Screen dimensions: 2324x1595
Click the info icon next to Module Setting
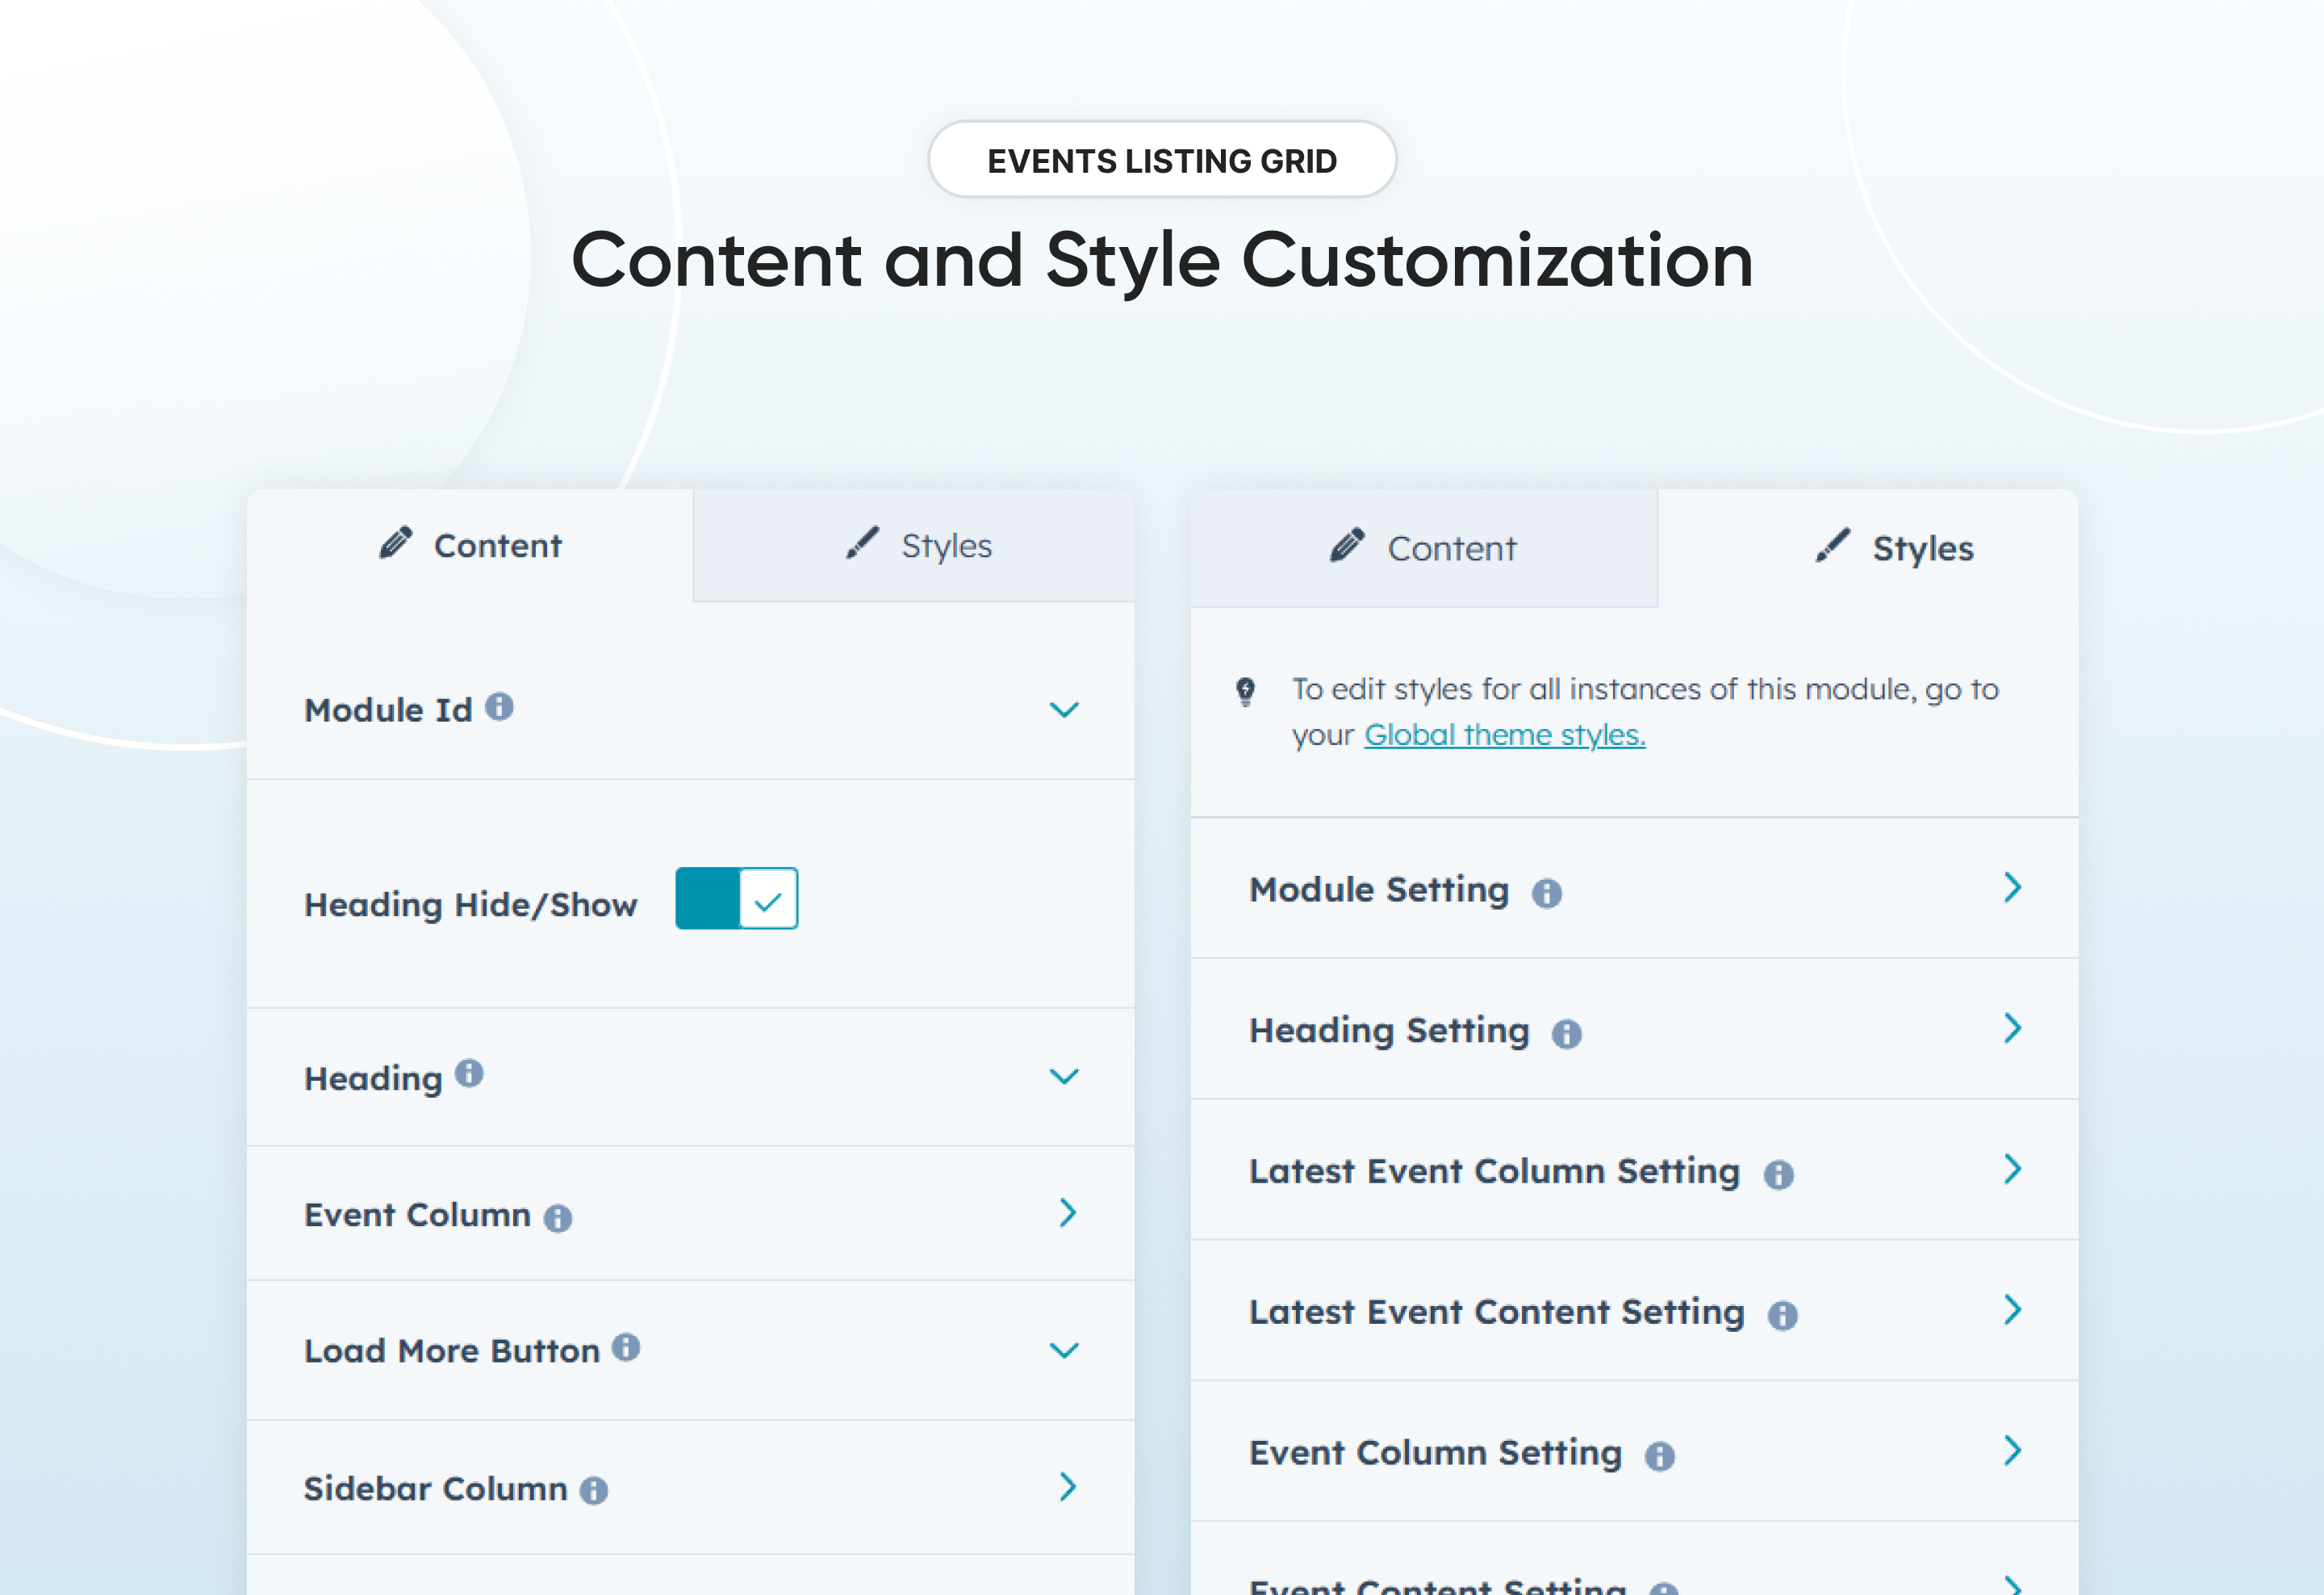point(1547,892)
